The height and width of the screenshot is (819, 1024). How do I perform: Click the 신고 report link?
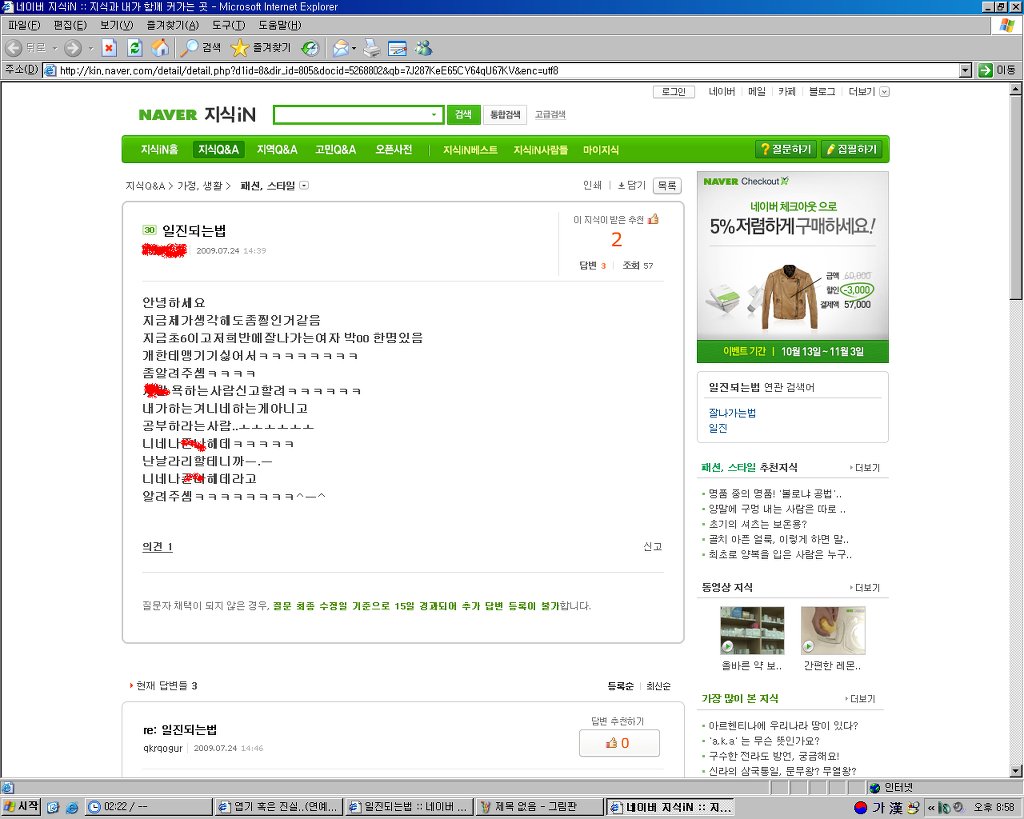click(x=652, y=547)
